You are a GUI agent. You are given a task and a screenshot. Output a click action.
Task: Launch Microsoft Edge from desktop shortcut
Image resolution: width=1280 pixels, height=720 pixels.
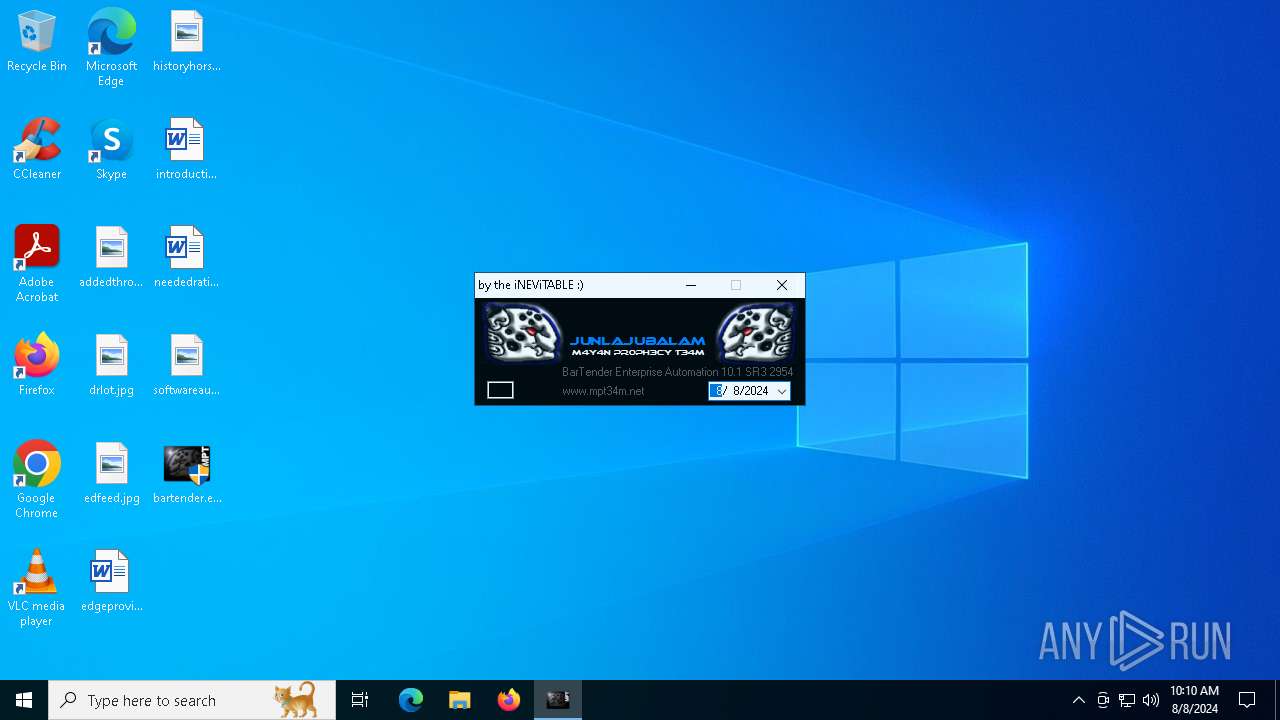coord(111,48)
